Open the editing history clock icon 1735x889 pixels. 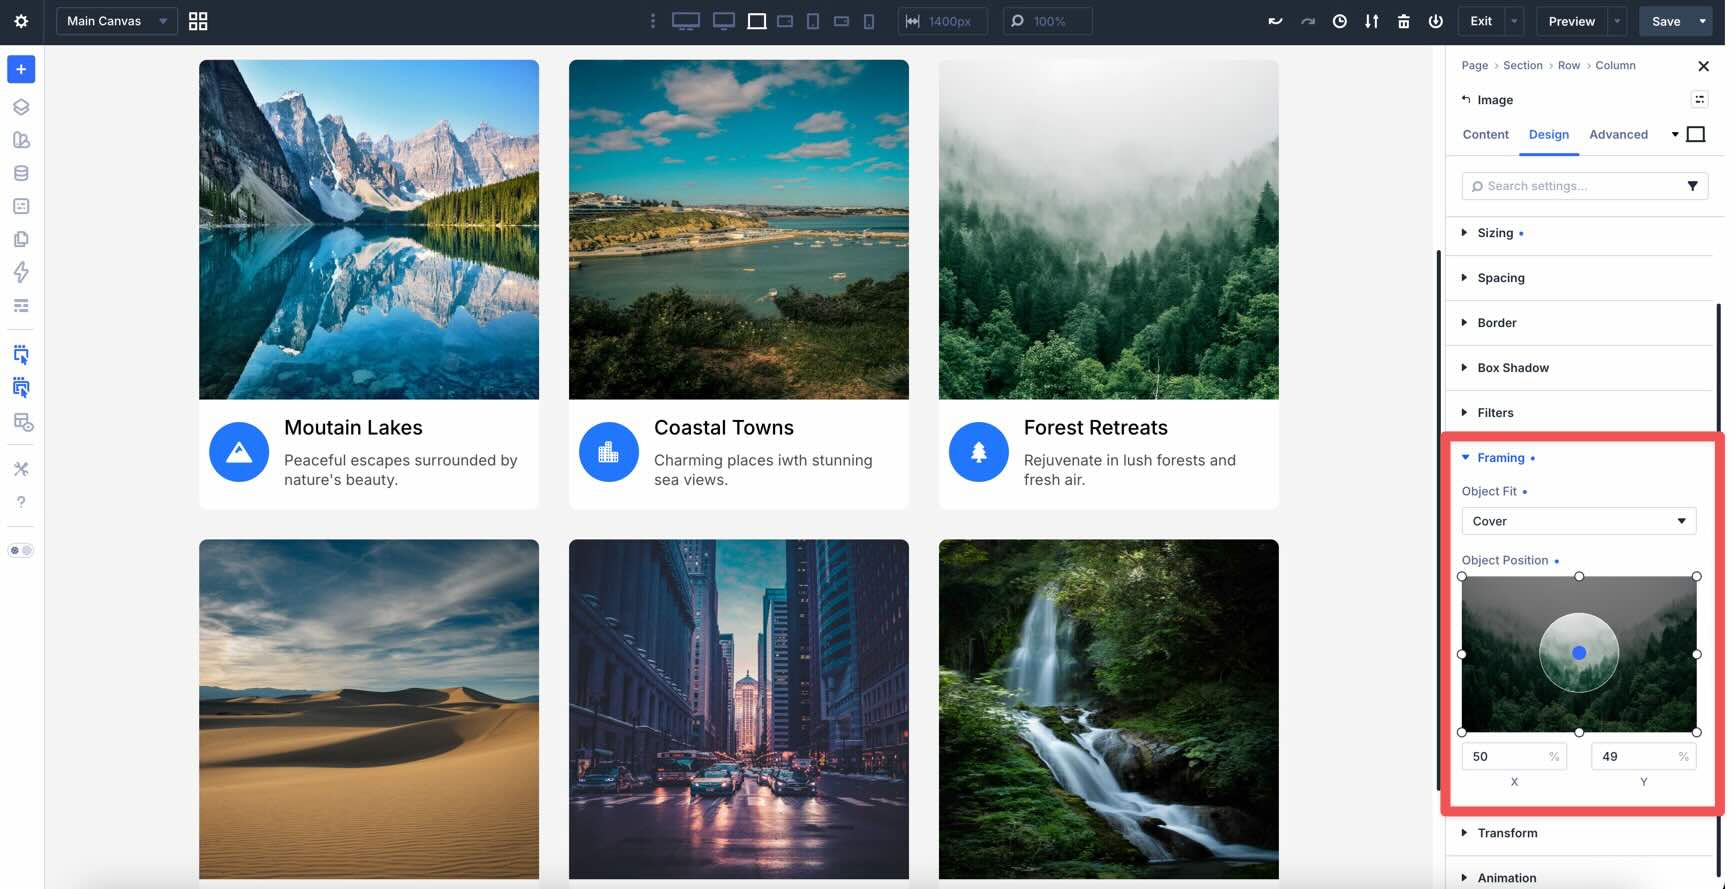[x=1340, y=21]
